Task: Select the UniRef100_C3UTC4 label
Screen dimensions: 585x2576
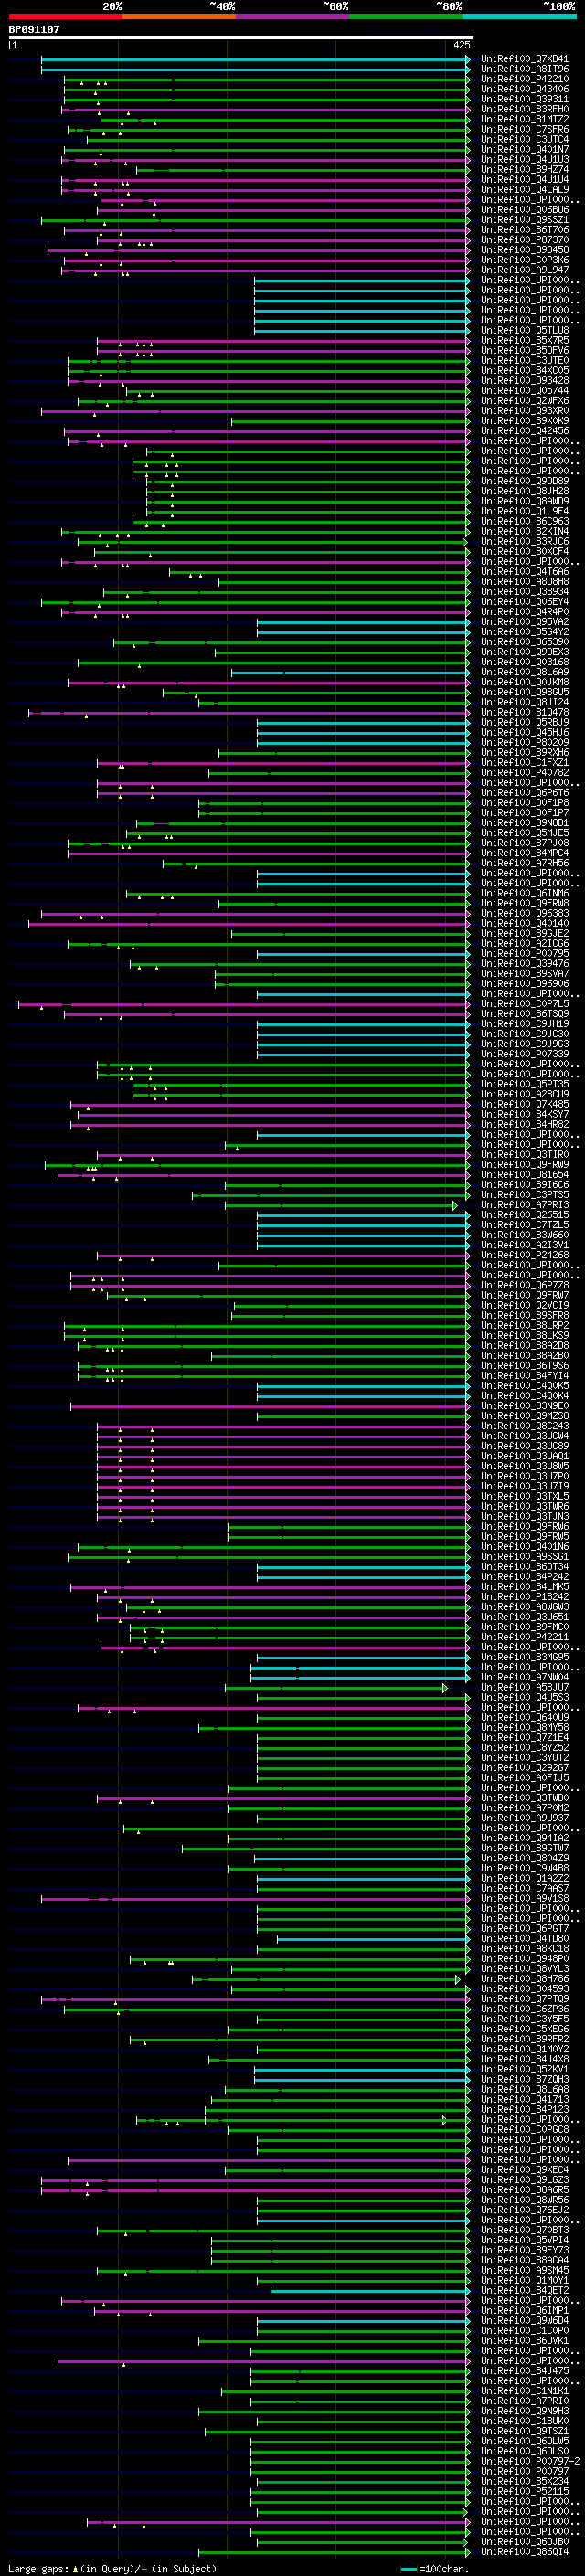Action: [x=524, y=139]
